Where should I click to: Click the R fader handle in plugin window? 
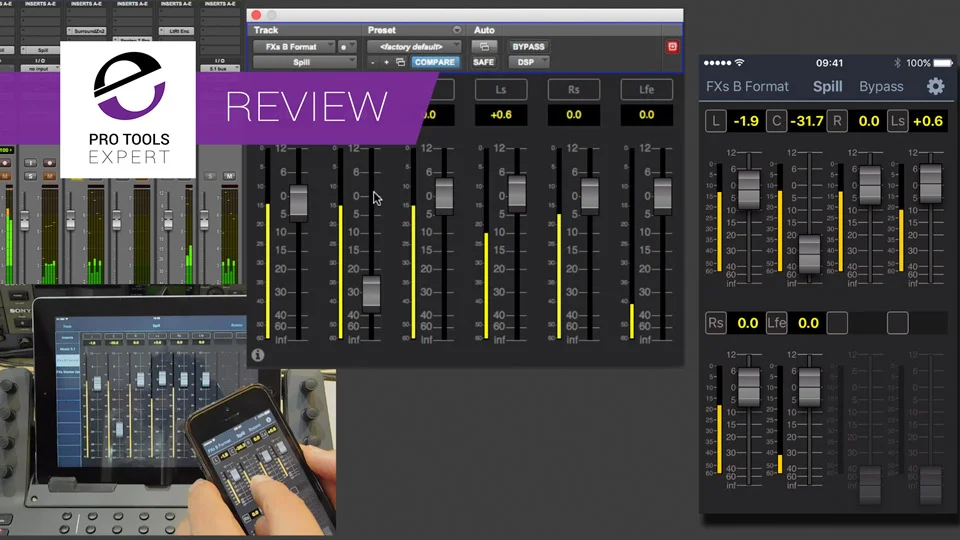coord(444,195)
